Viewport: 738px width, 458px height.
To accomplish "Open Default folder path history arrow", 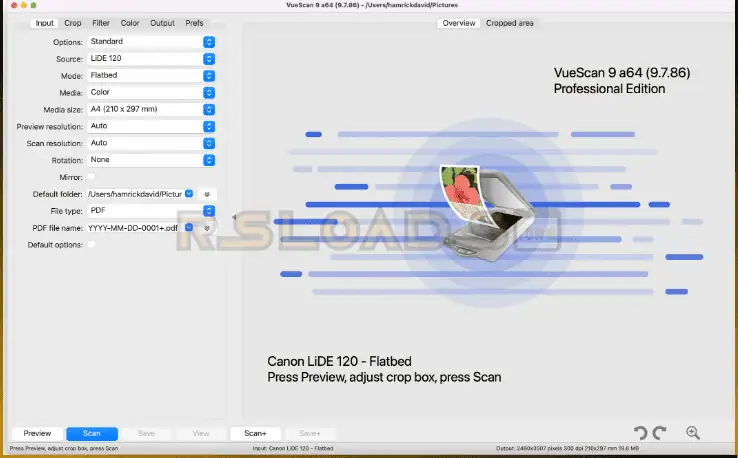I will (188, 194).
